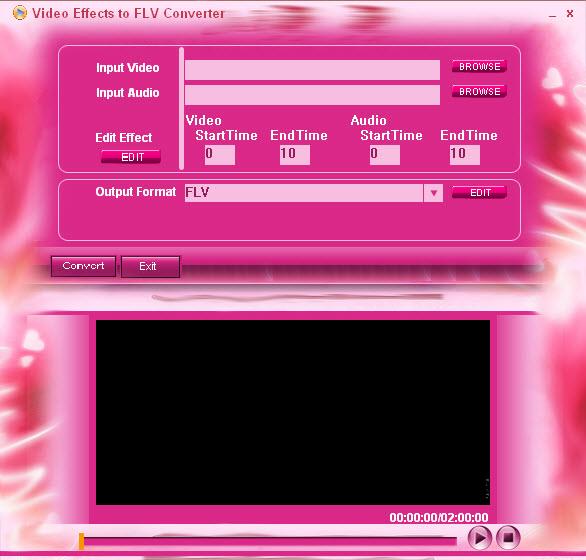The height and width of the screenshot is (560, 586).
Task: Focus the Video StartTime field
Action: [220, 155]
